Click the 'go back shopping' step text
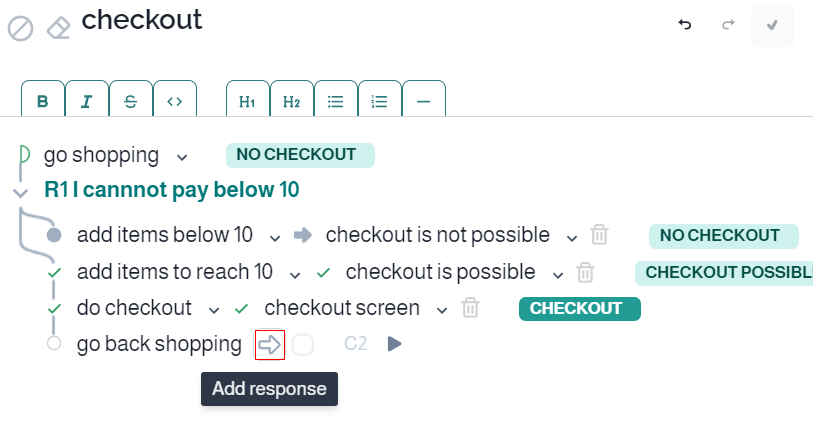This screenshot has width=813, height=424. click(159, 345)
